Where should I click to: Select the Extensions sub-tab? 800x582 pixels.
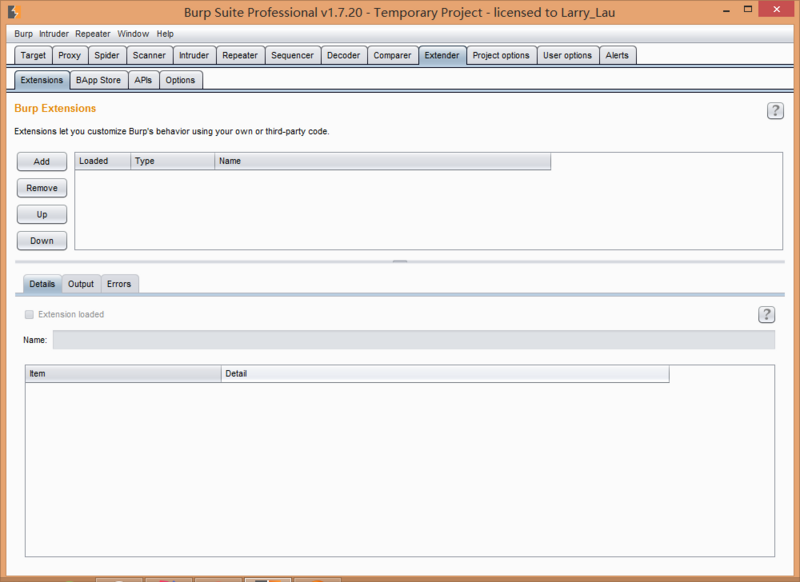point(42,80)
